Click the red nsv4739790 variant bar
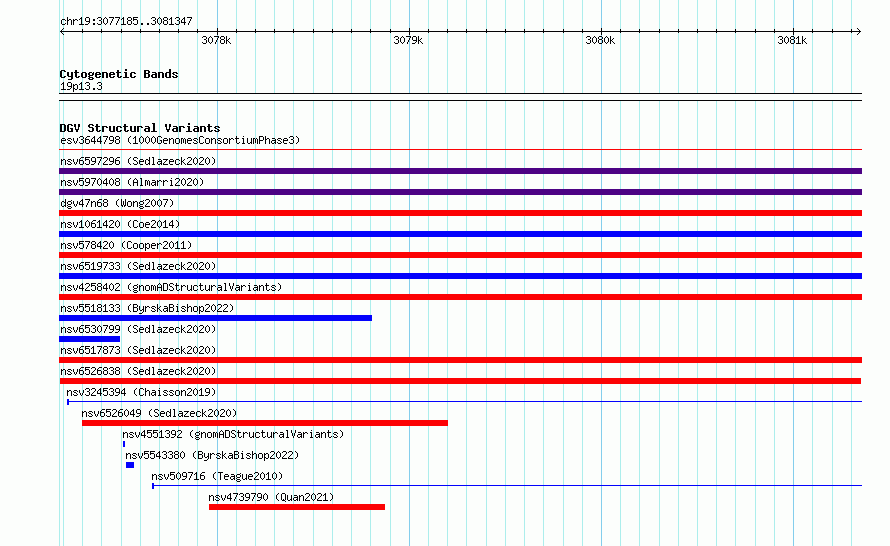The height and width of the screenshot is (546, 890). point(297,507)
